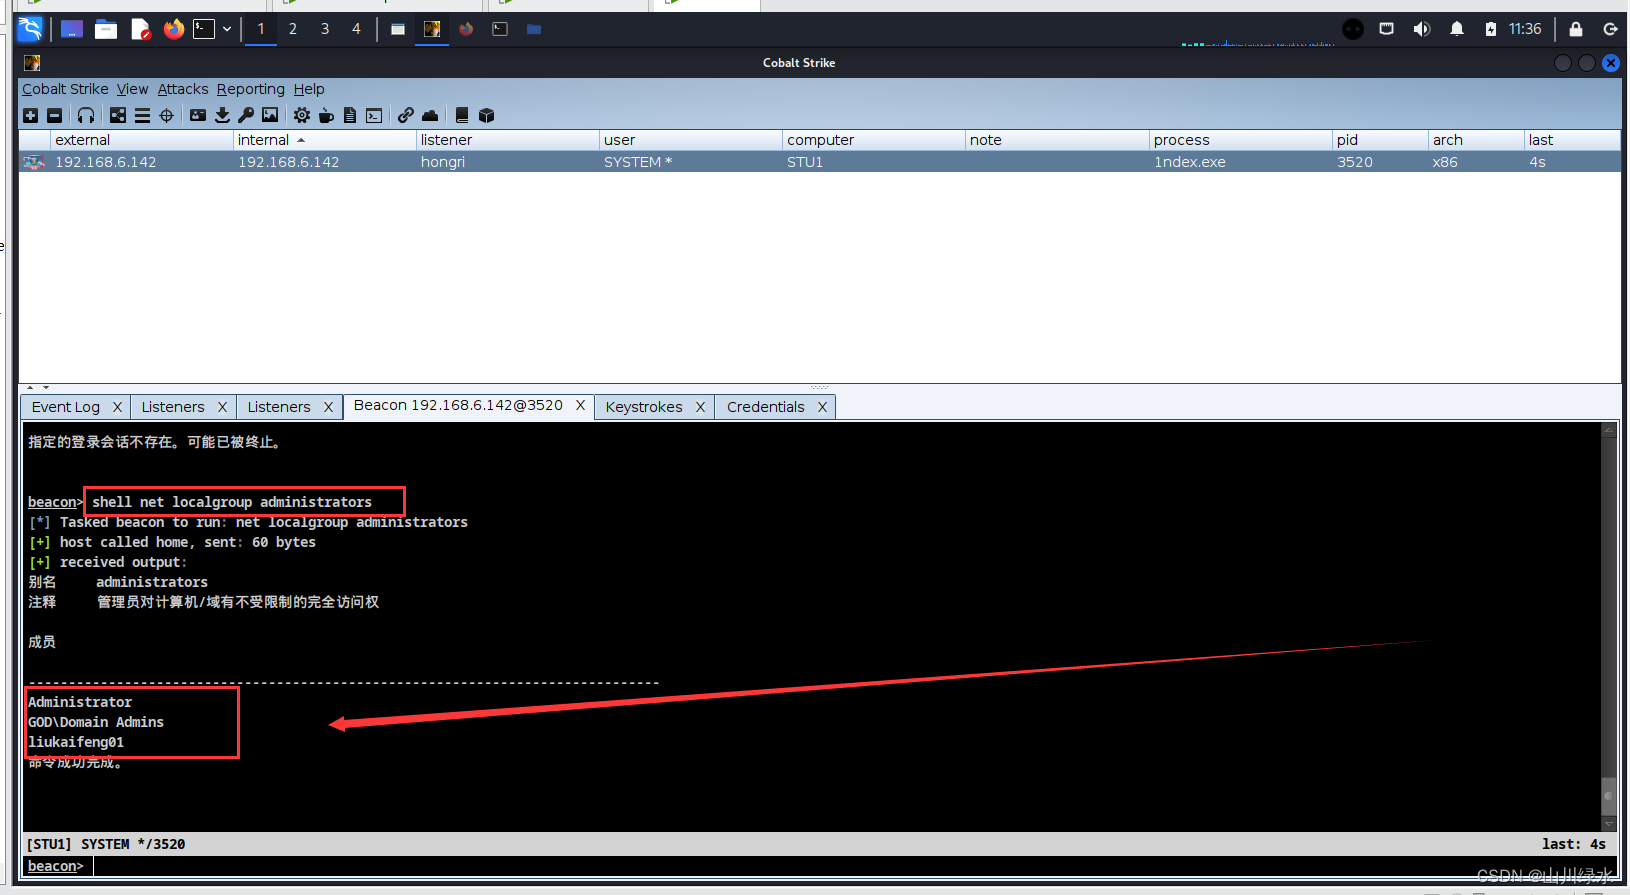
Task: Click the cube About icon in toolbar
Action: 487,116
